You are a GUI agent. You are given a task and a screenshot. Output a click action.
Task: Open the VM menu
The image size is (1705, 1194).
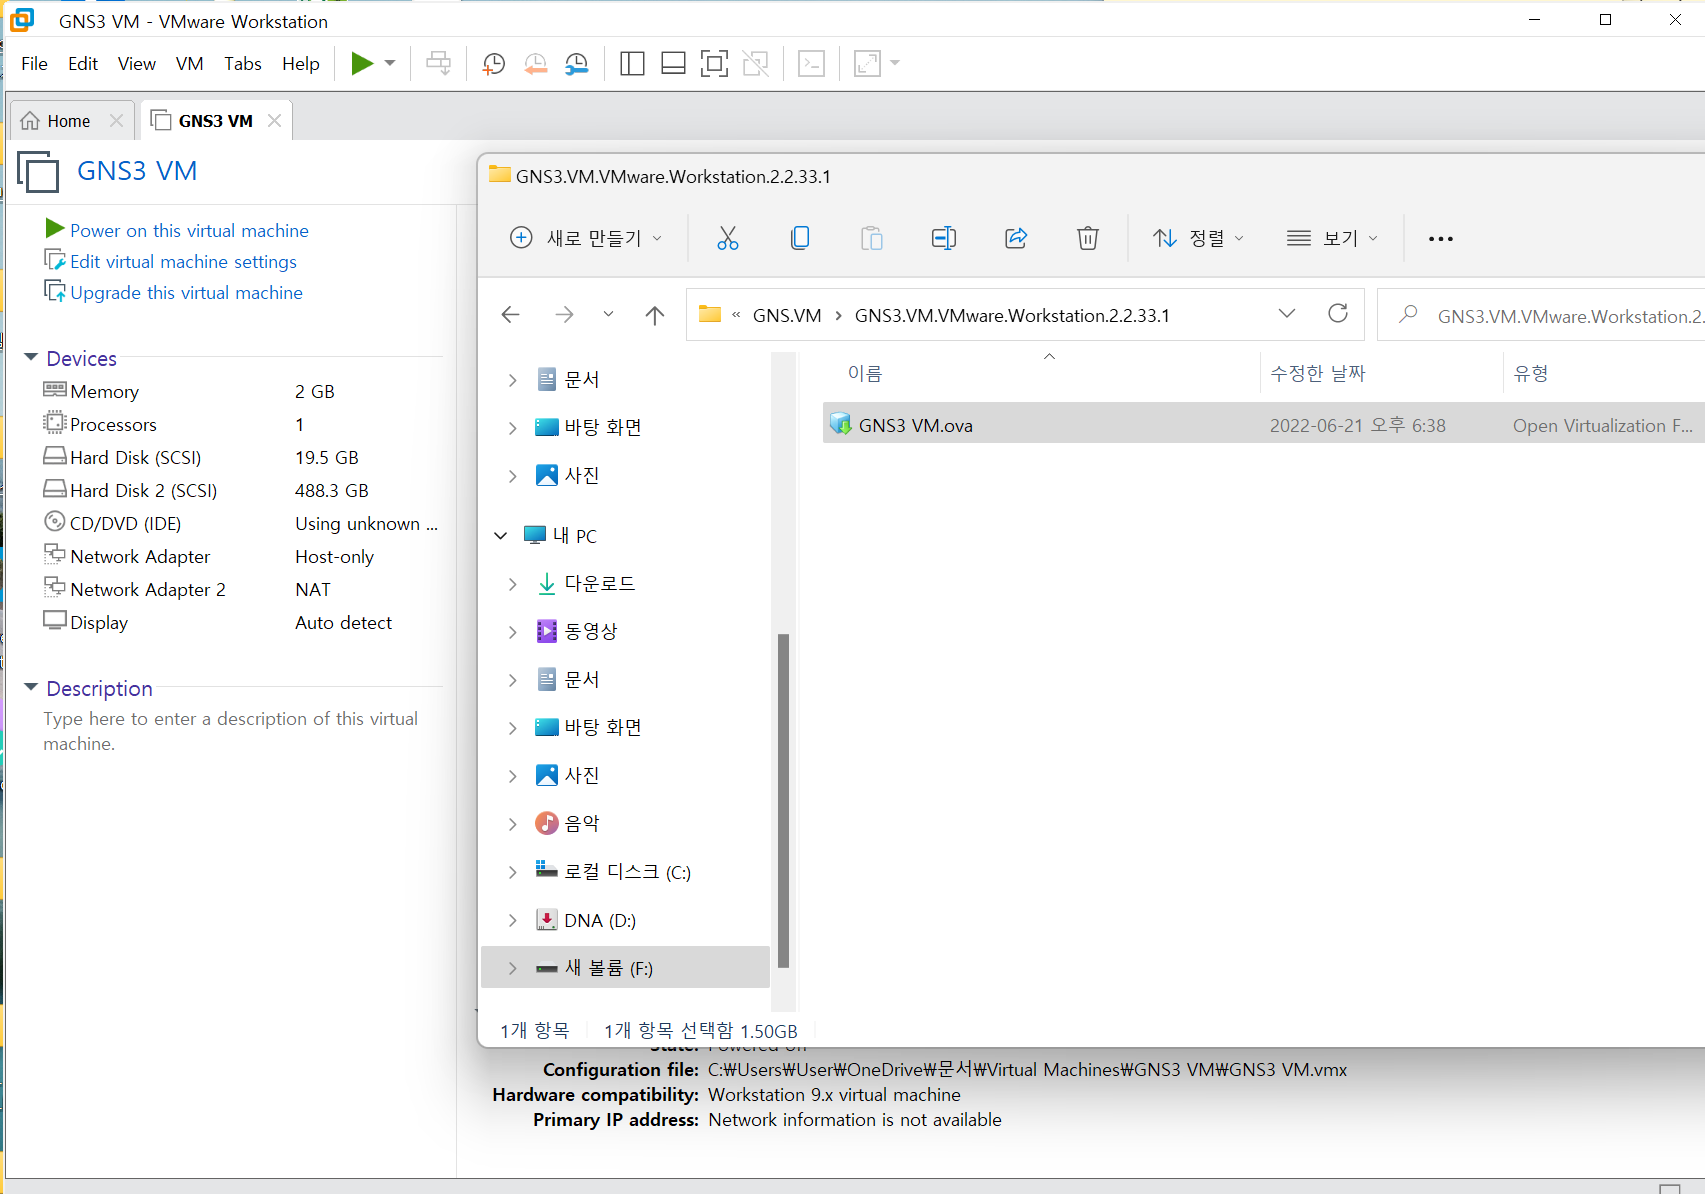coord(189,64)
